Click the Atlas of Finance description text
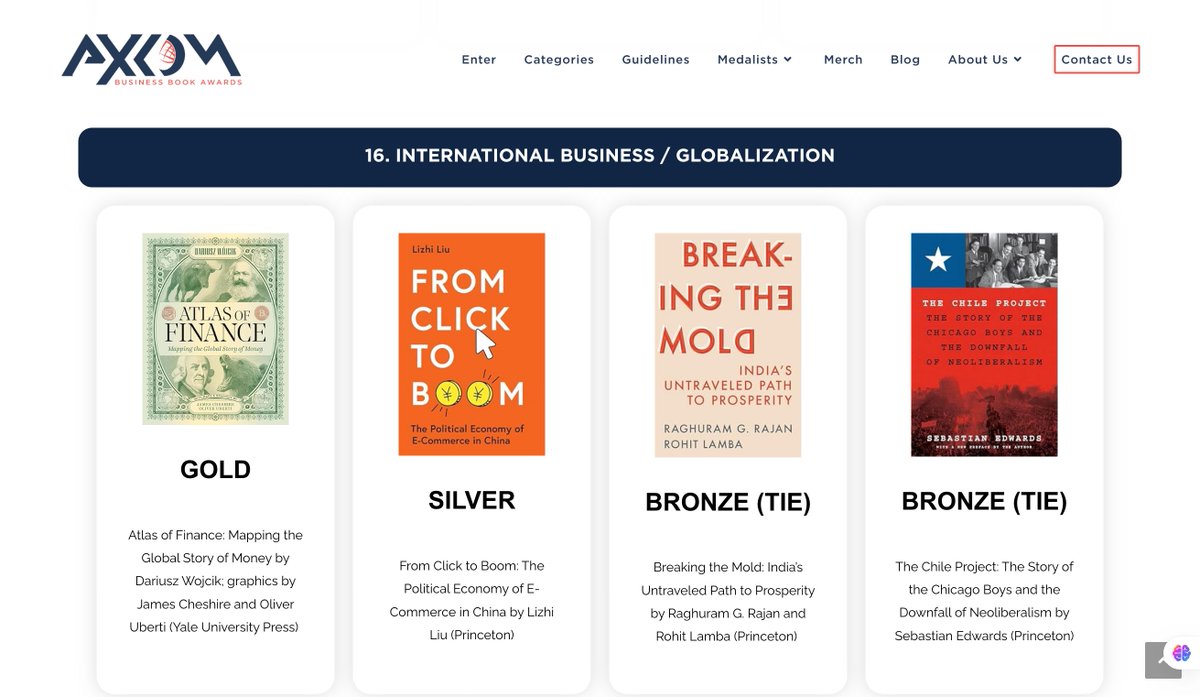Screen dimensions: 1200x697 (215, 581)
